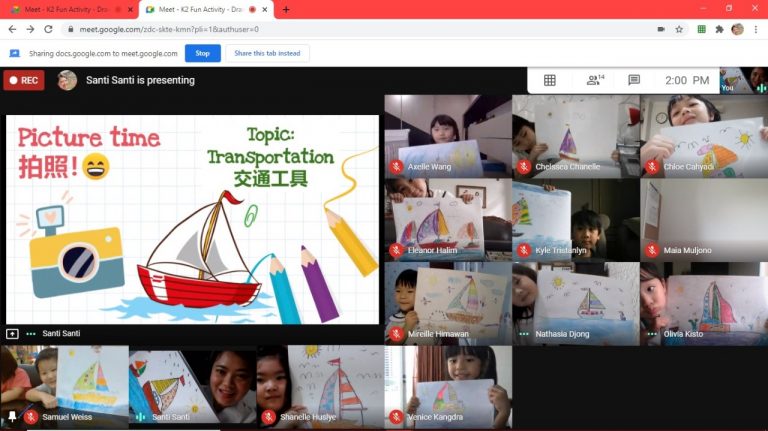768x431 pixels.
Task: Select Chloe Cahyadi's video tile
Action: (x=703, y=135)
